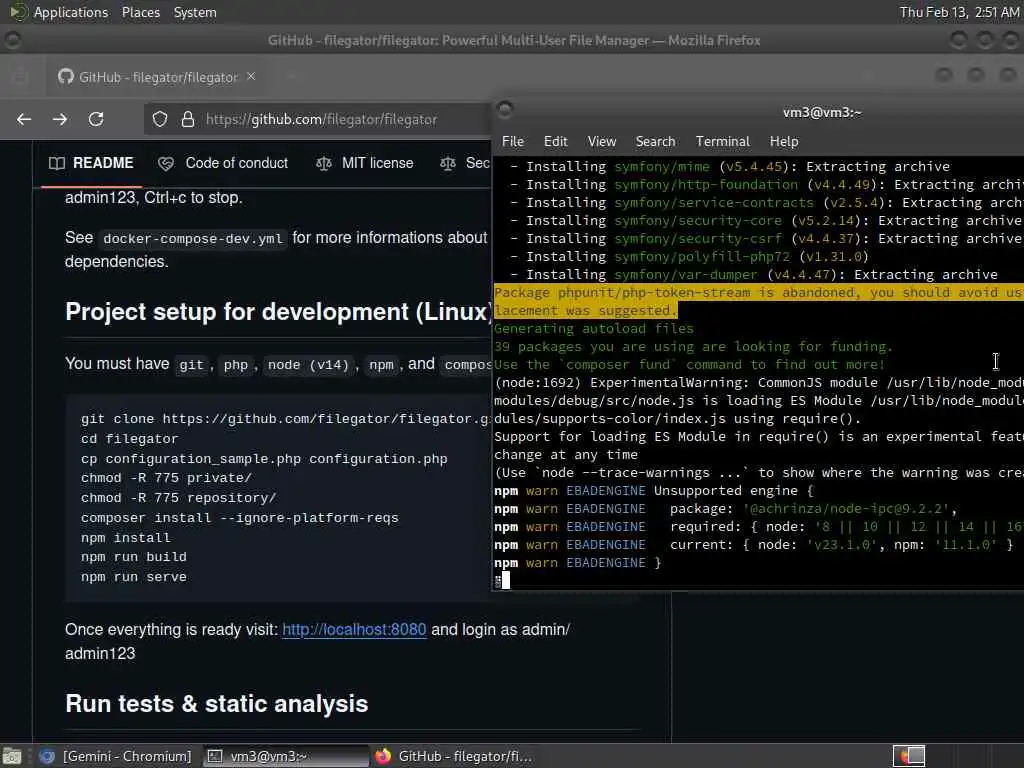1024x768 pixels.
Task: Open the Places menu
Action: 140,12
